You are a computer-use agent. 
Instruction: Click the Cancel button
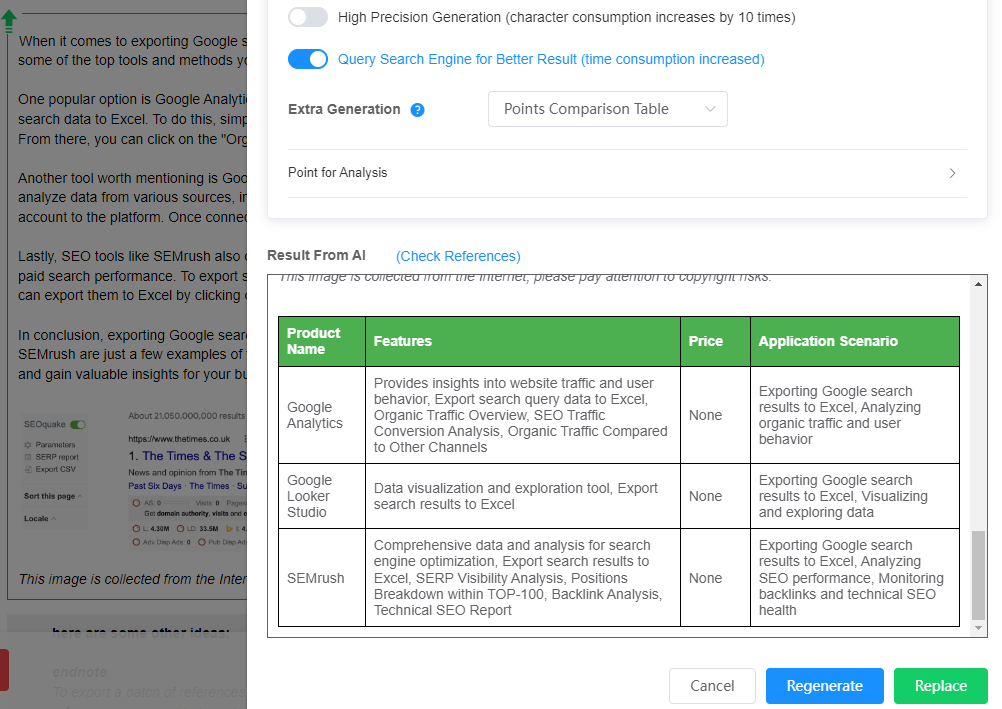pos(712,686)
